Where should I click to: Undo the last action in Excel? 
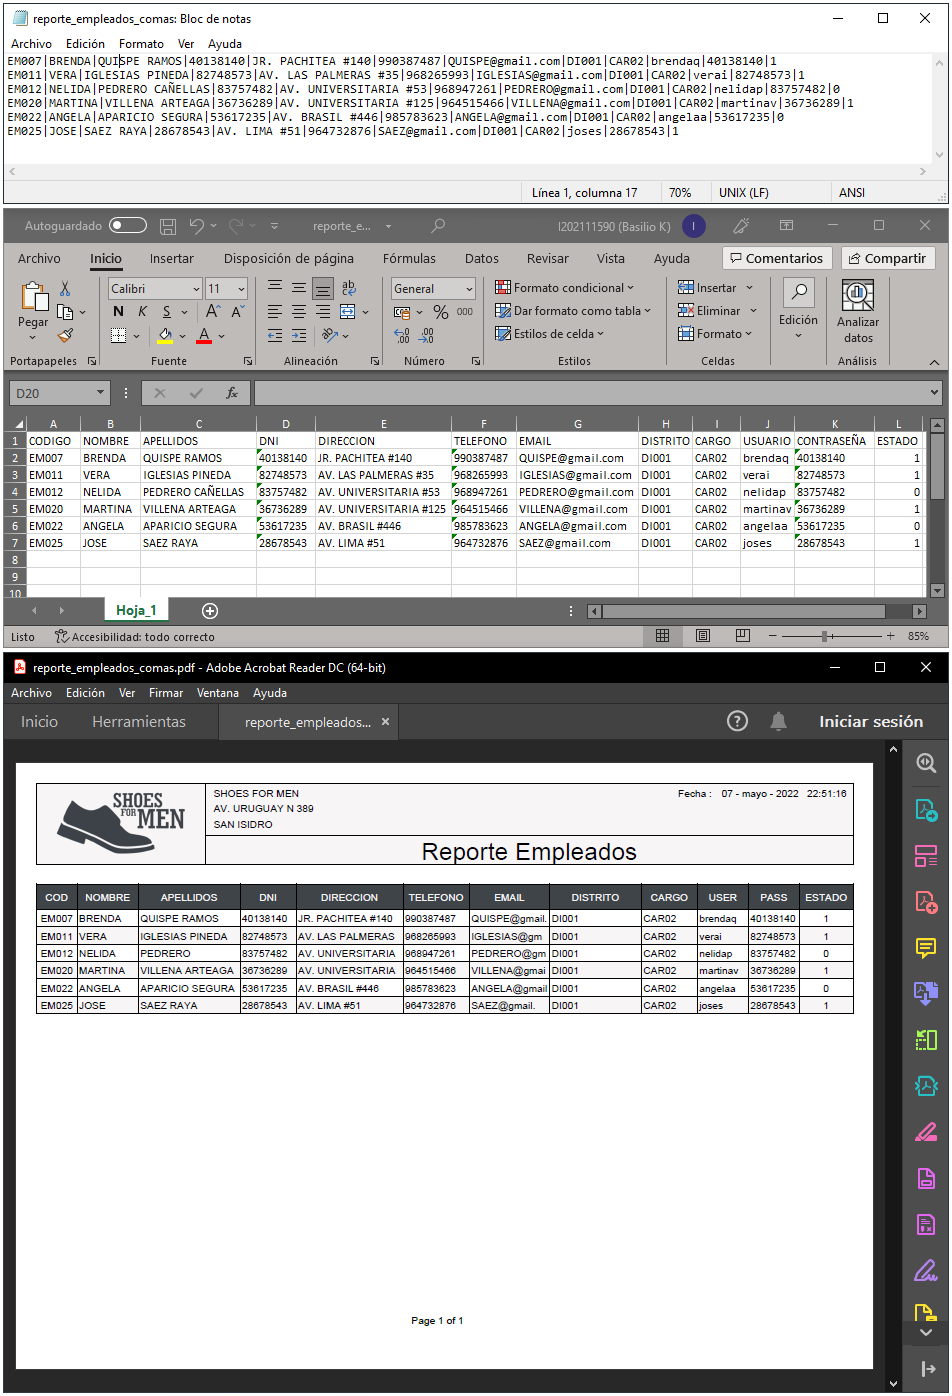[x=197, y=226]
